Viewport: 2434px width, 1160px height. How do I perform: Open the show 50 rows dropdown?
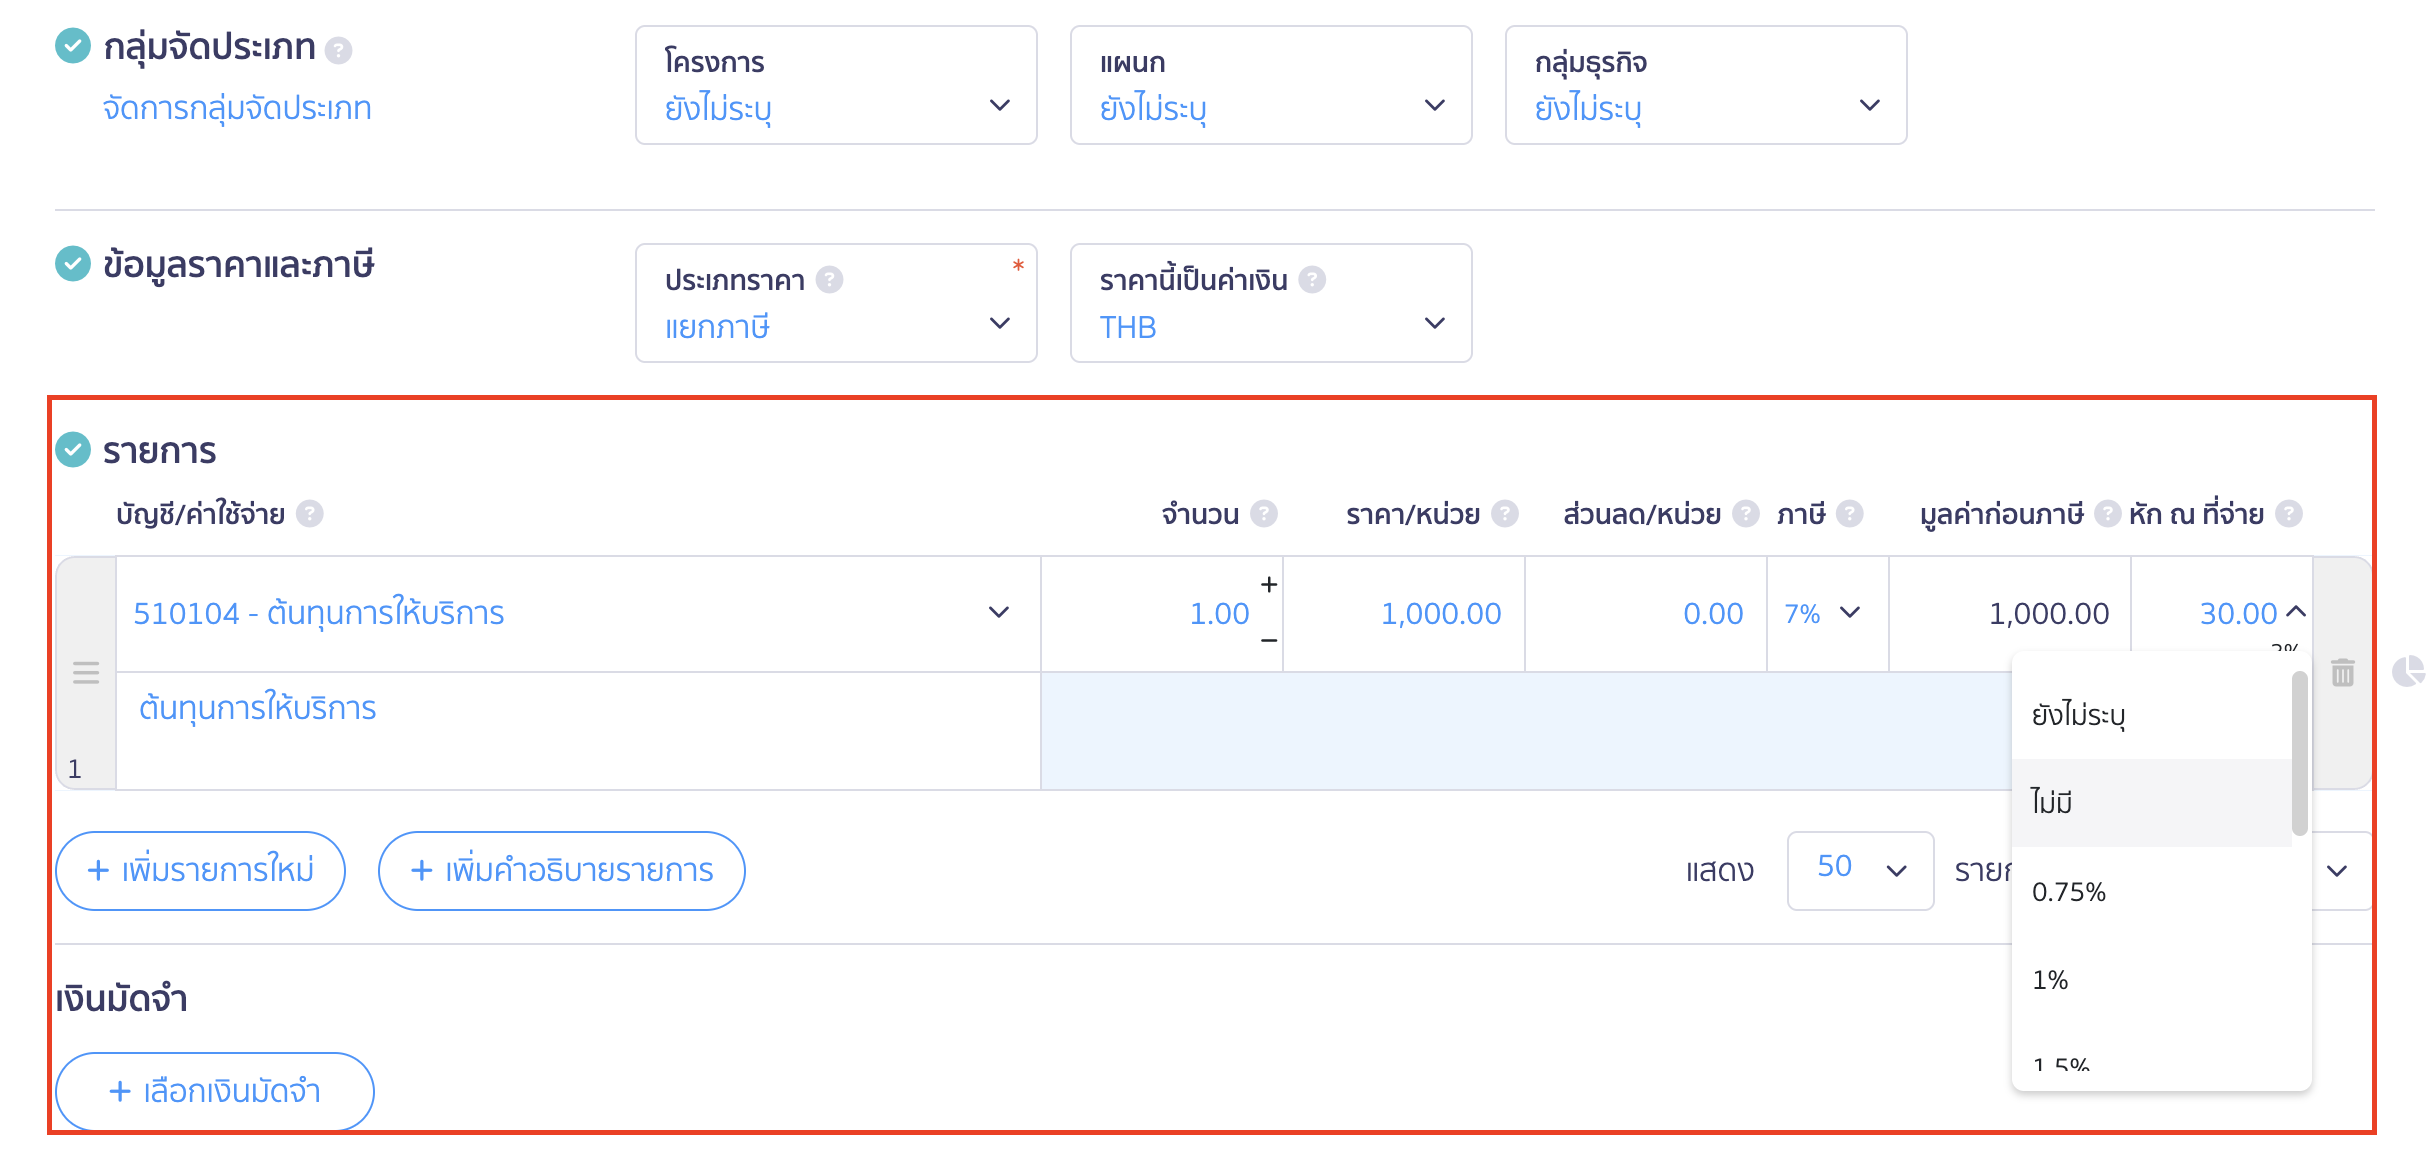[x=1860, y=870]
